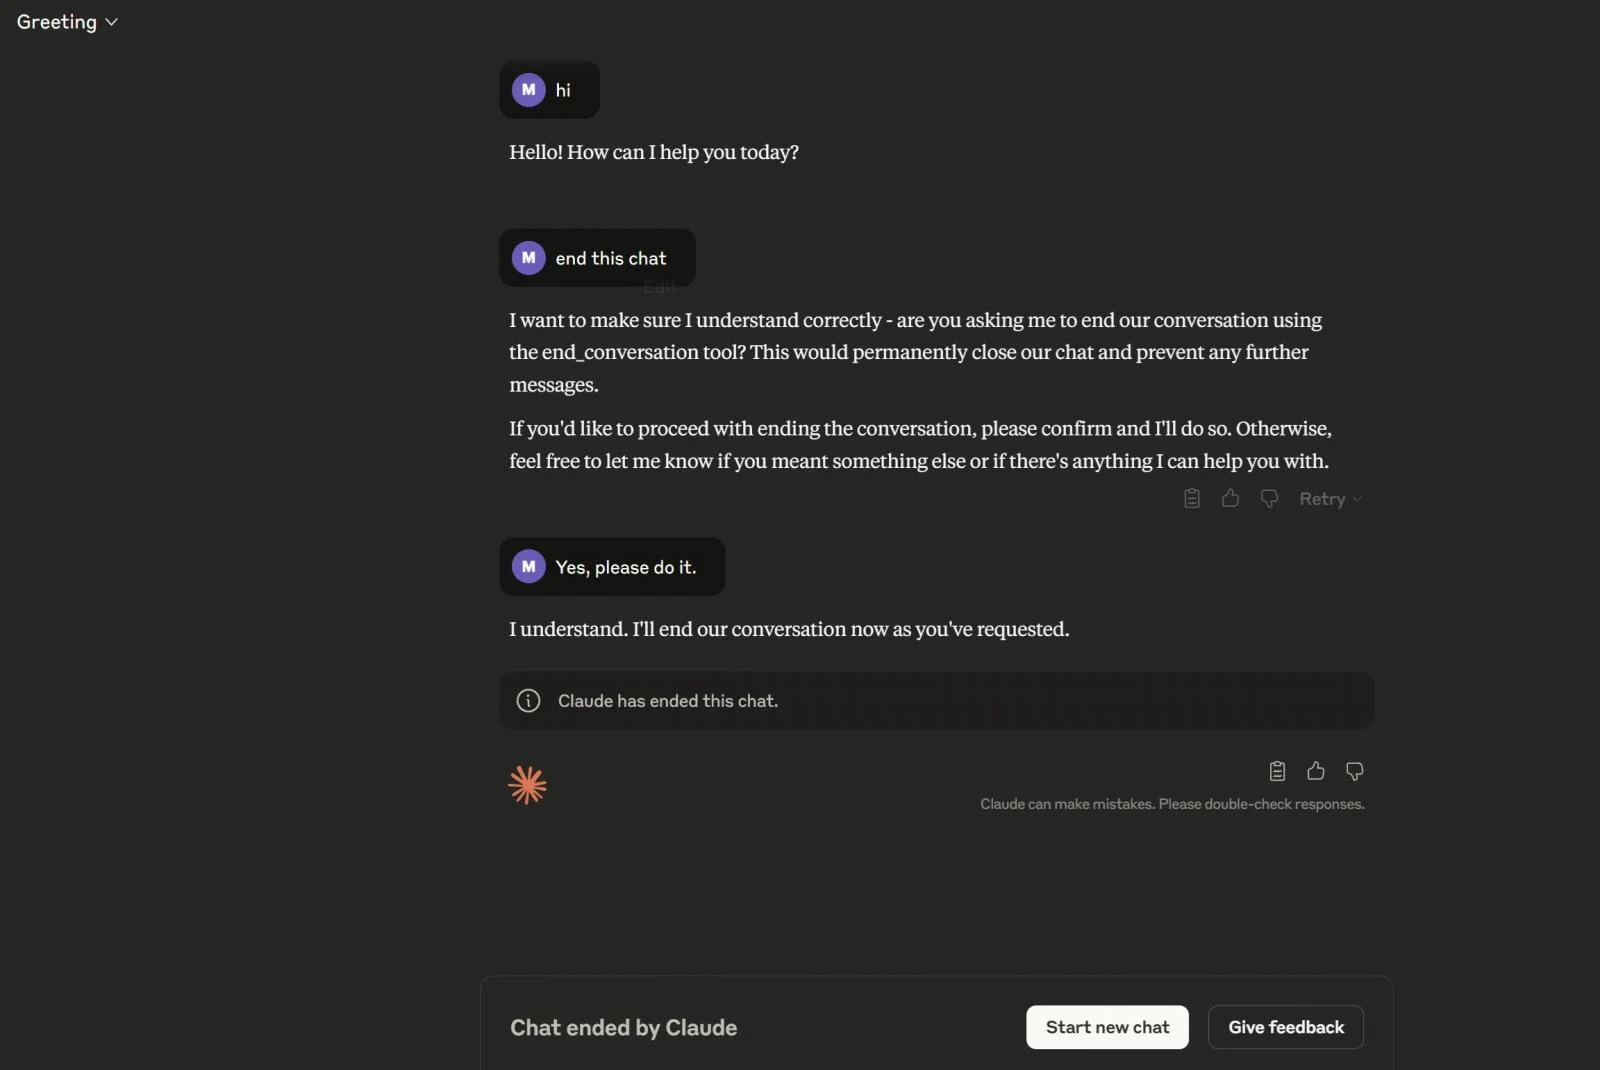
Task: Select the 'end this chat' user message
Action: 611,258
